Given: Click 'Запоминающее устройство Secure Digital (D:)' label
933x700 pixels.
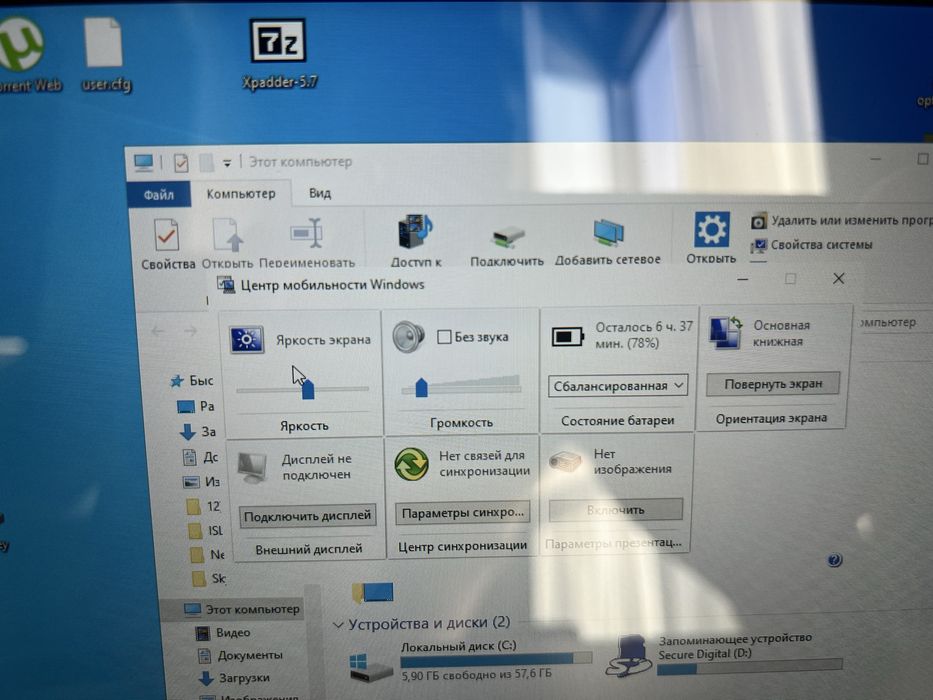Looking at the screenshot, I should [x=735, y=646].
